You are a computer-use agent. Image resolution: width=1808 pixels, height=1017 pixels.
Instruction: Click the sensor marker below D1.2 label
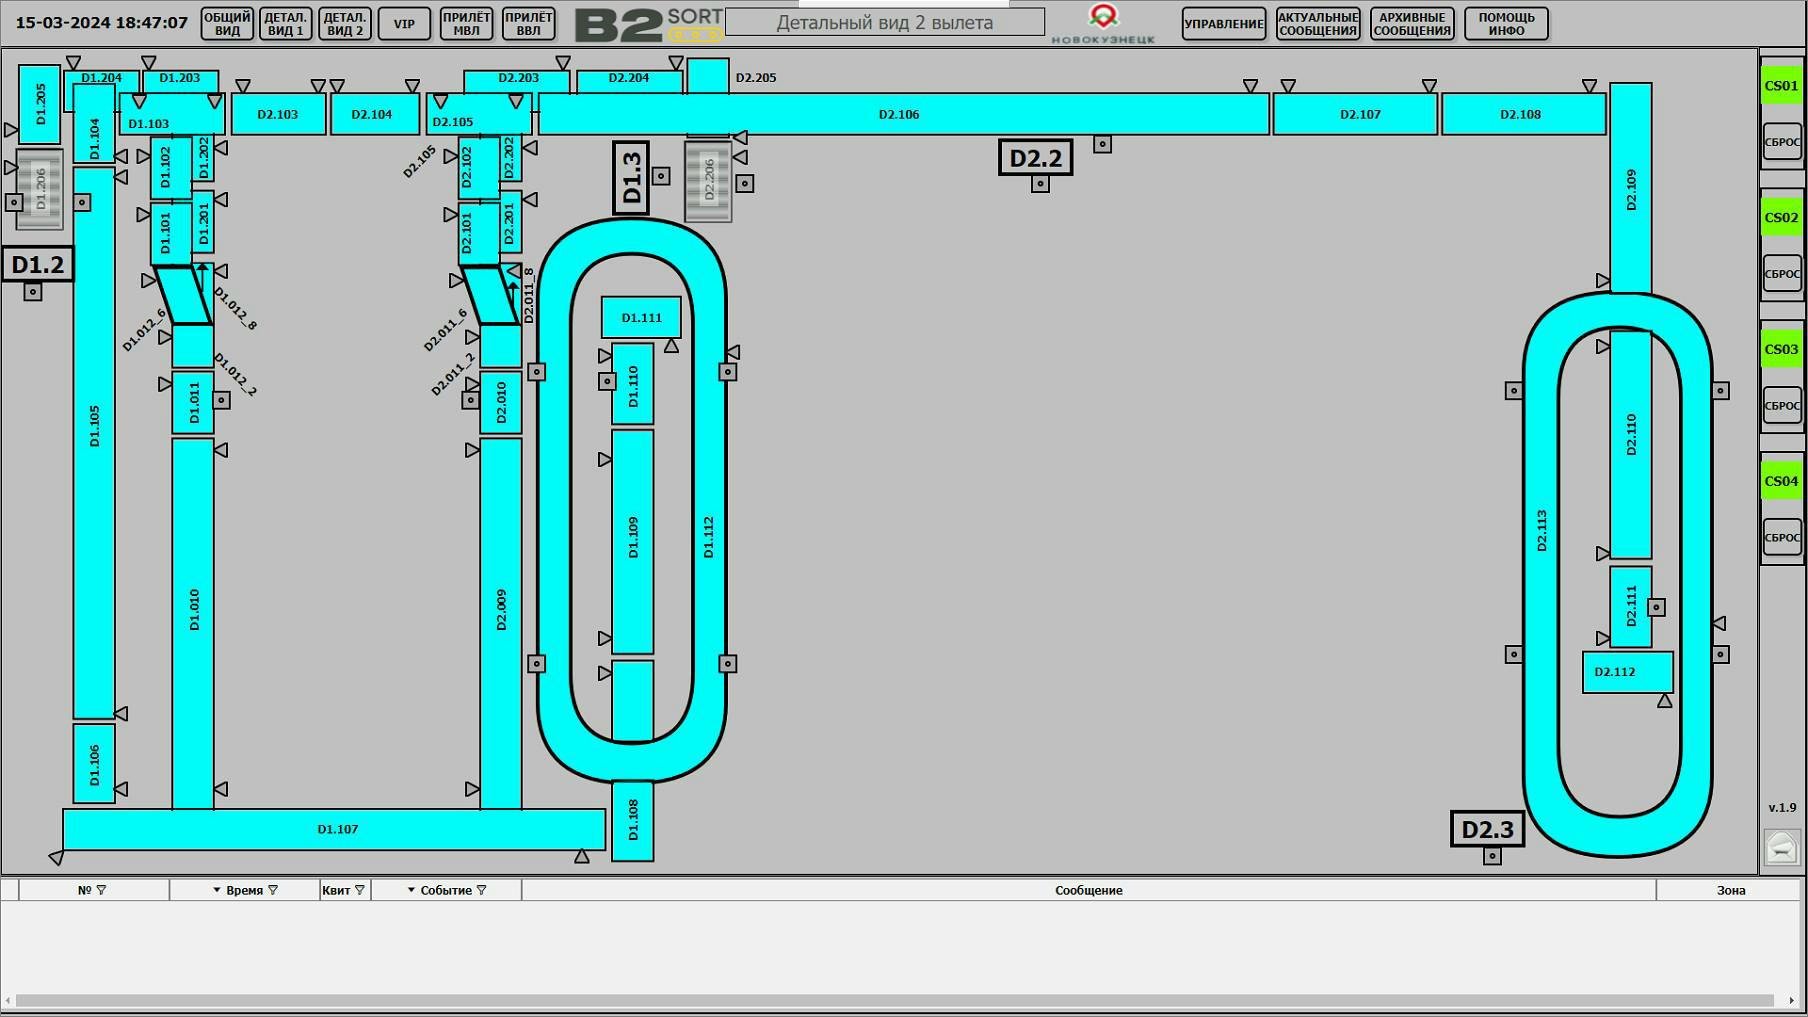[33, 292]
